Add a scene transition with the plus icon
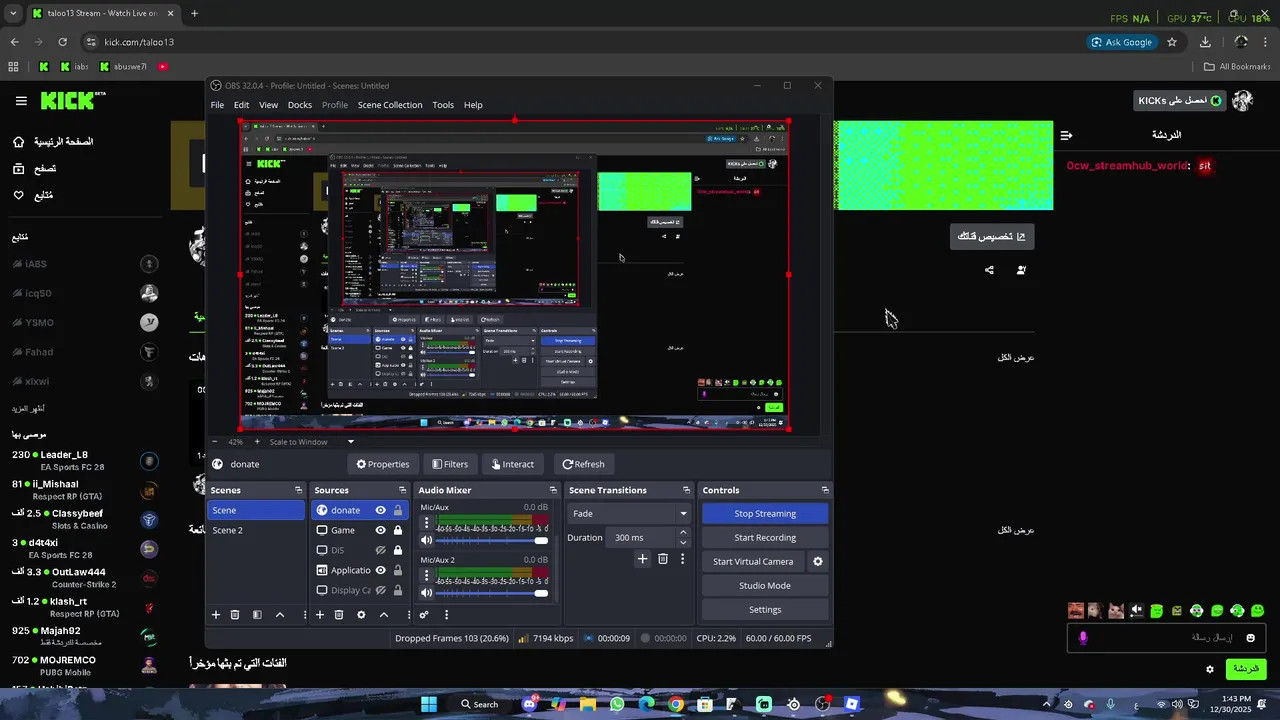This screenshot has width=1280, height=720. coord(643,559)
